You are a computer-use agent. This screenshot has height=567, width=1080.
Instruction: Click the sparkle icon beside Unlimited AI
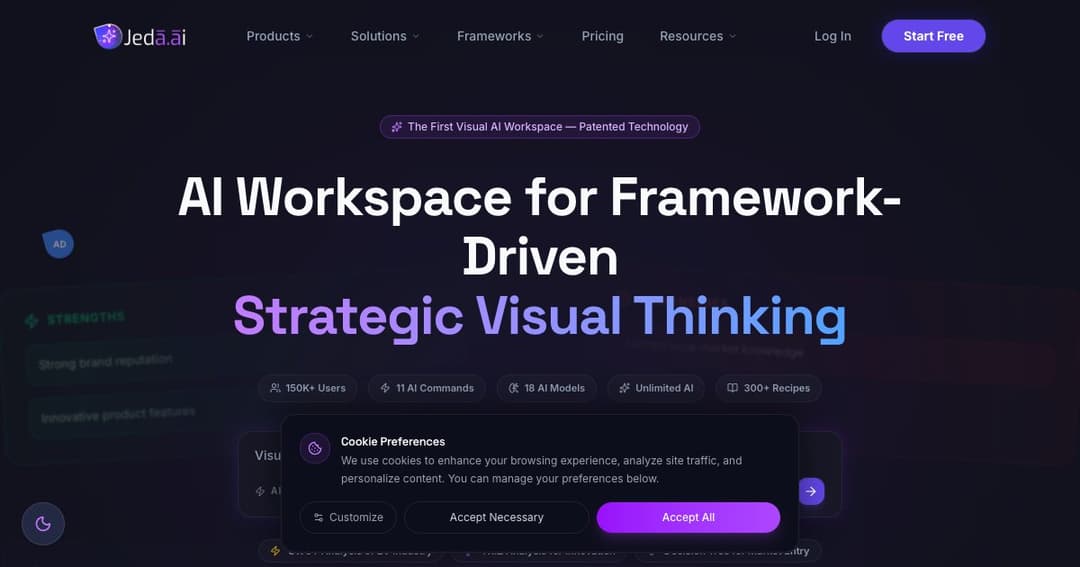(625, 388)
